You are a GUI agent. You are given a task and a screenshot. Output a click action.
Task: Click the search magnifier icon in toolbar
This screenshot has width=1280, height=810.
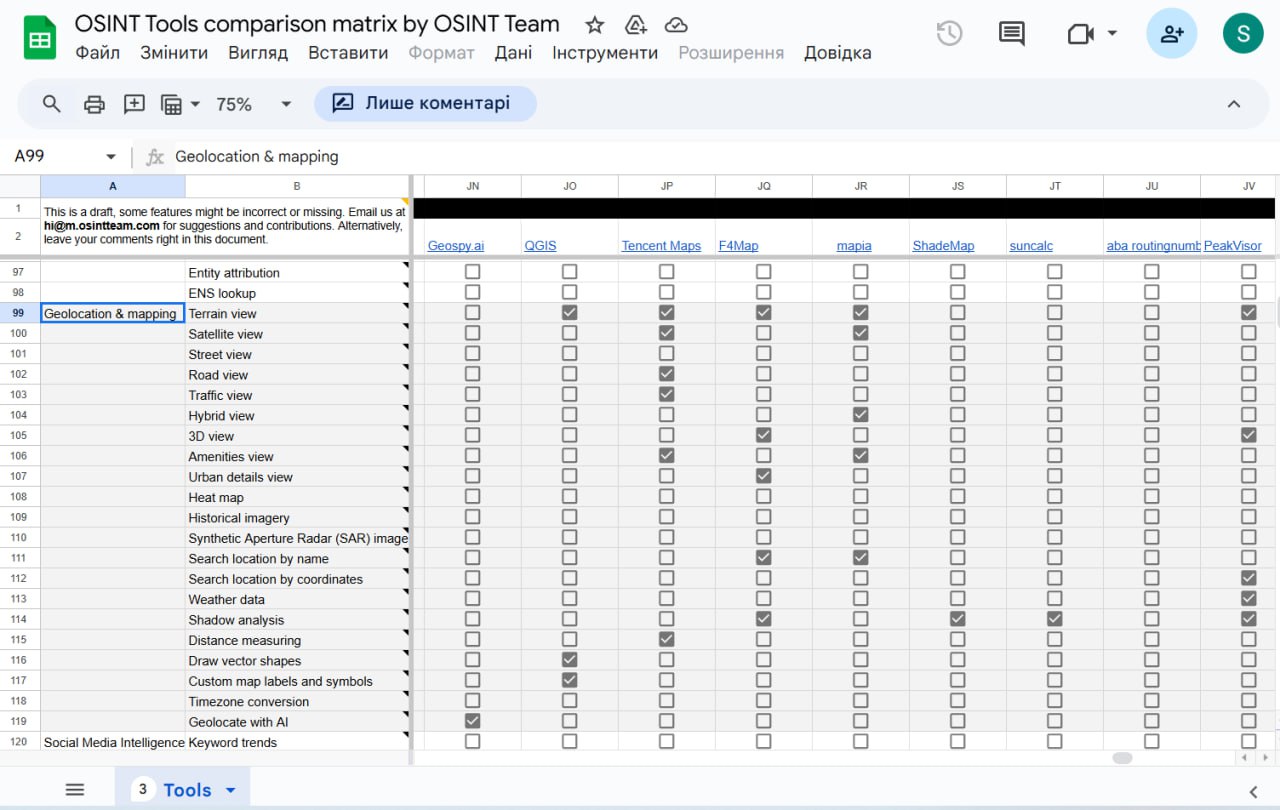point(52,103)
